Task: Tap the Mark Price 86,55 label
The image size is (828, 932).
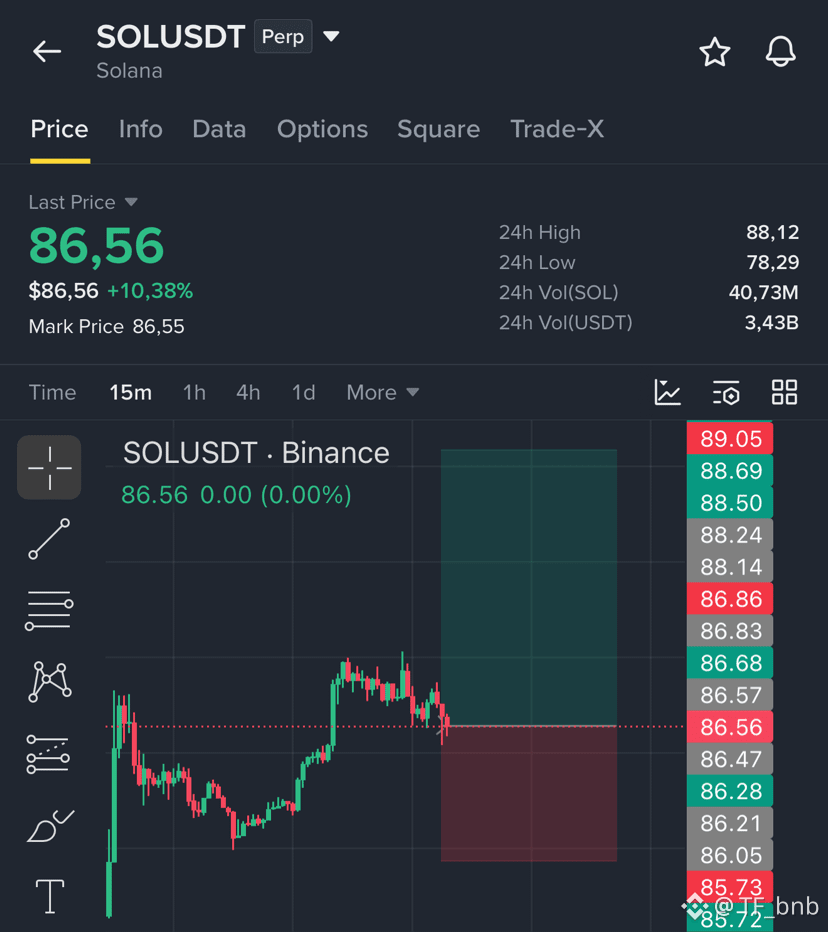Action: pos(106,326)
